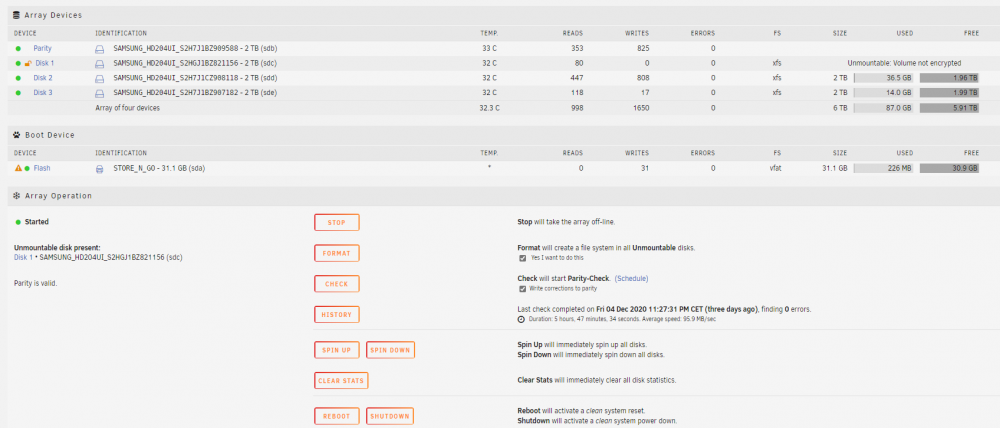The image size is (1000, 428).
Task: Click the FORMAT button
Action: point(337,253)
